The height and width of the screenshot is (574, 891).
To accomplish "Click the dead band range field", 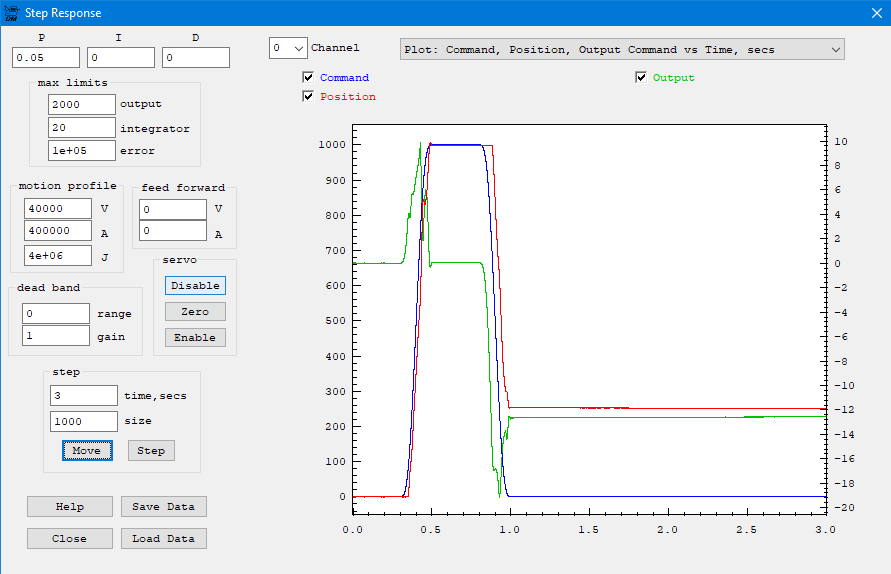I will click(x=56, y=314).
